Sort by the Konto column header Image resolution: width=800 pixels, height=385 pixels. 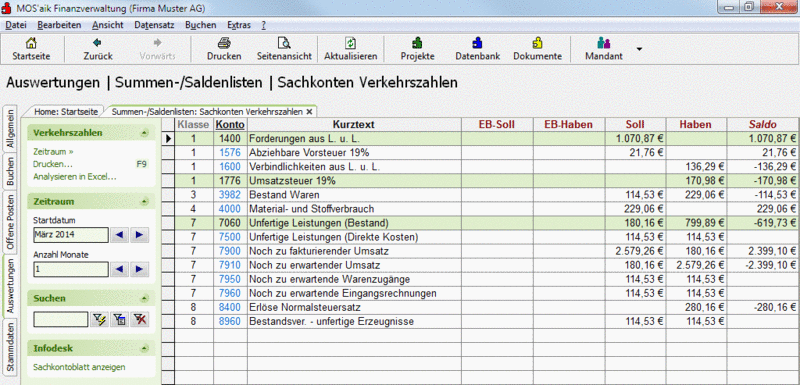(x=230, y=124)
